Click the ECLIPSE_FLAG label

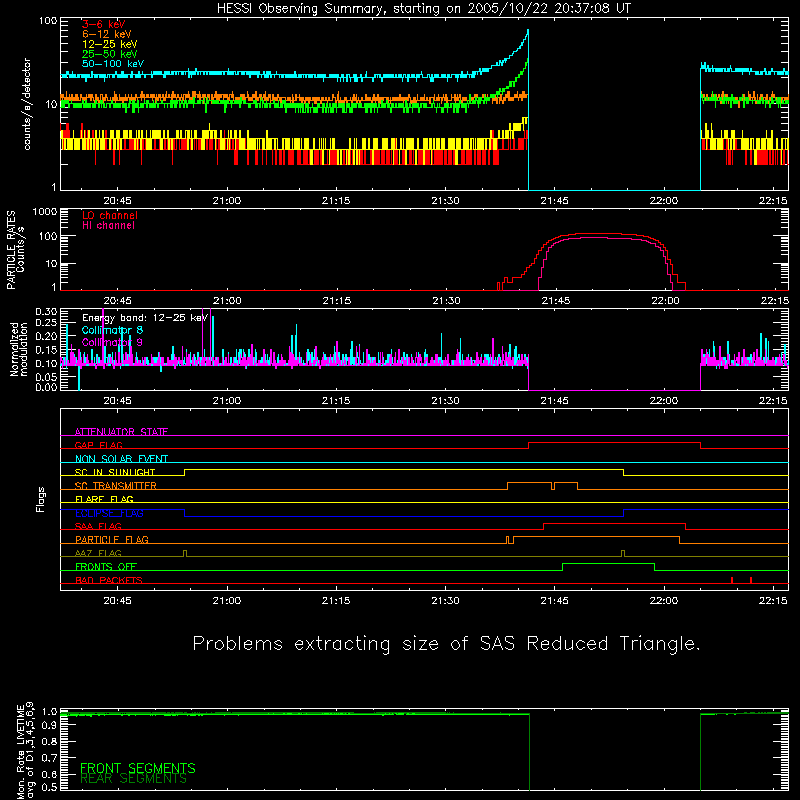[109, 513]
